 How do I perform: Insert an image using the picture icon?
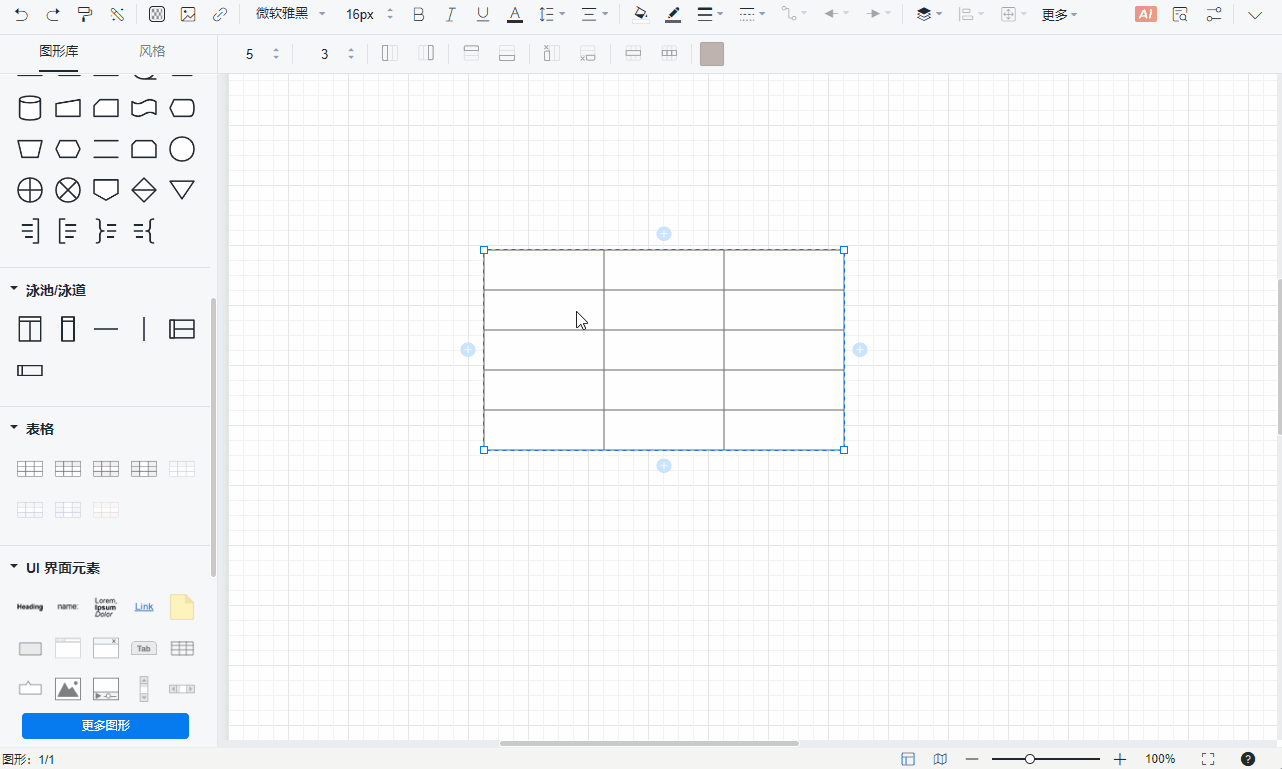(x=188, y=15)
